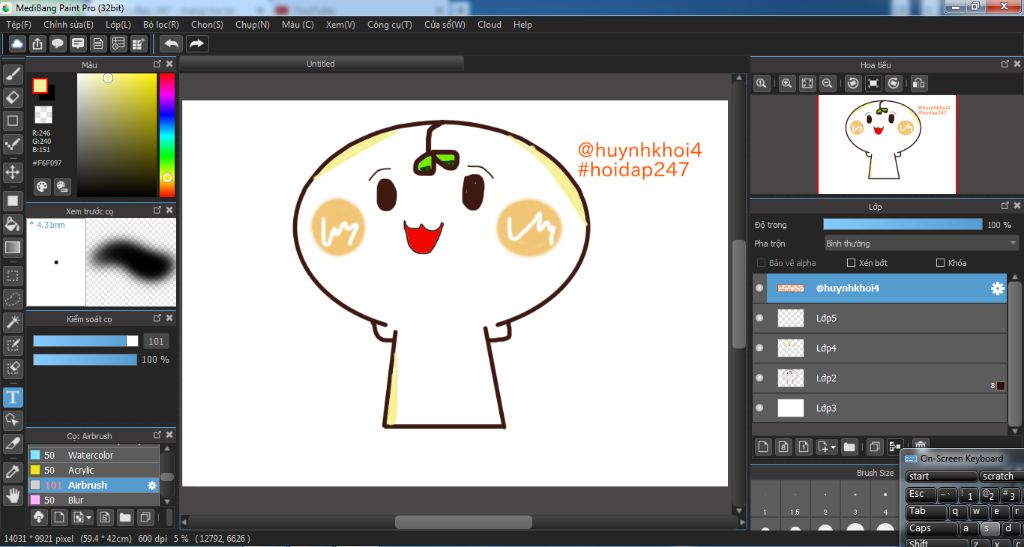Toggle visibility of layer Lớp4
The width and height of the screenshot is (1024, 547).
coord(759,348)
